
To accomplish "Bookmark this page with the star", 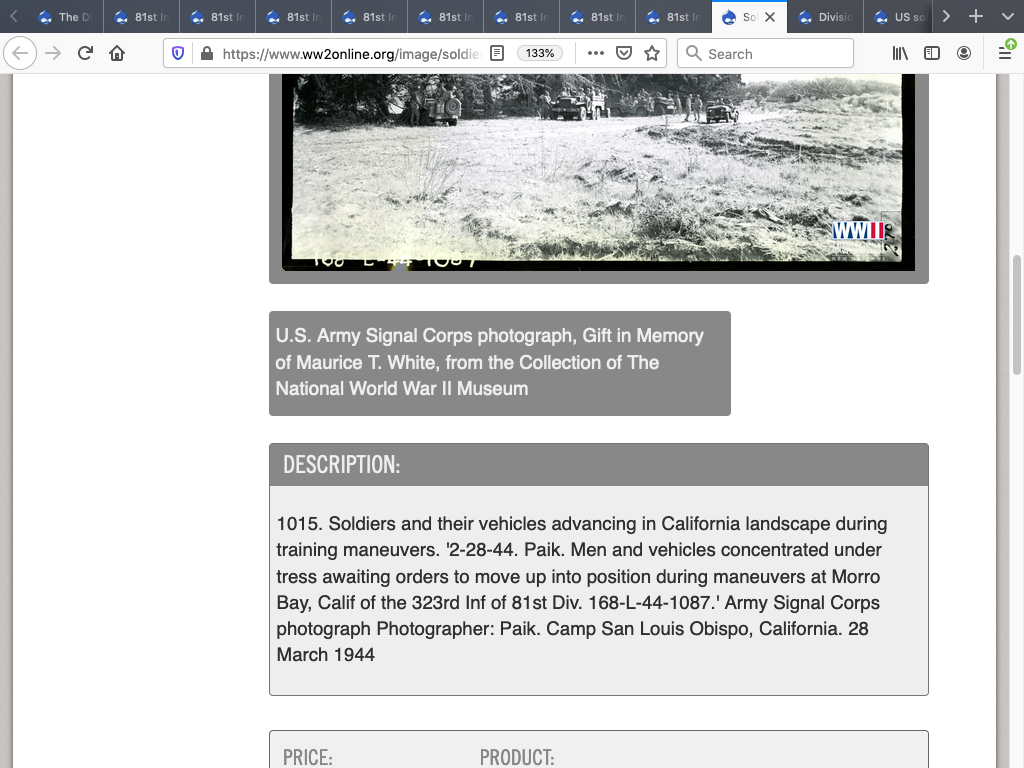I will point(652,54).
